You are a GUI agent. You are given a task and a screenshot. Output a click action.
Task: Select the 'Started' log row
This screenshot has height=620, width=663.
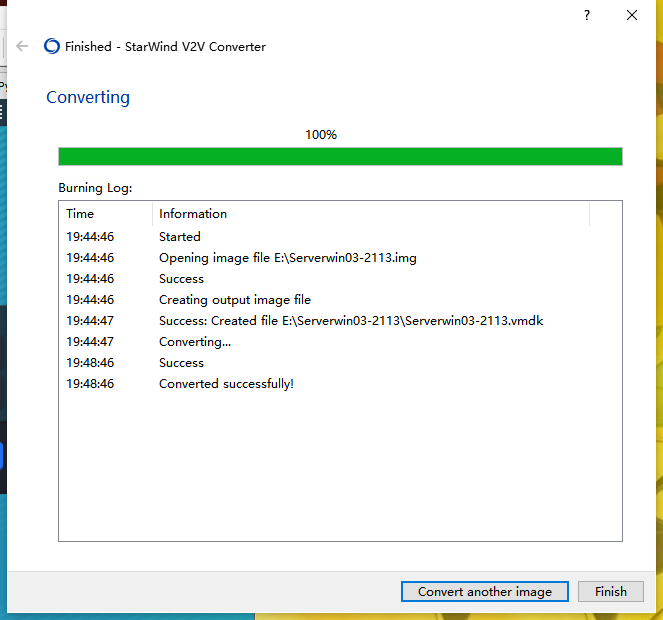pyautogui.click(x=340, y=237)
